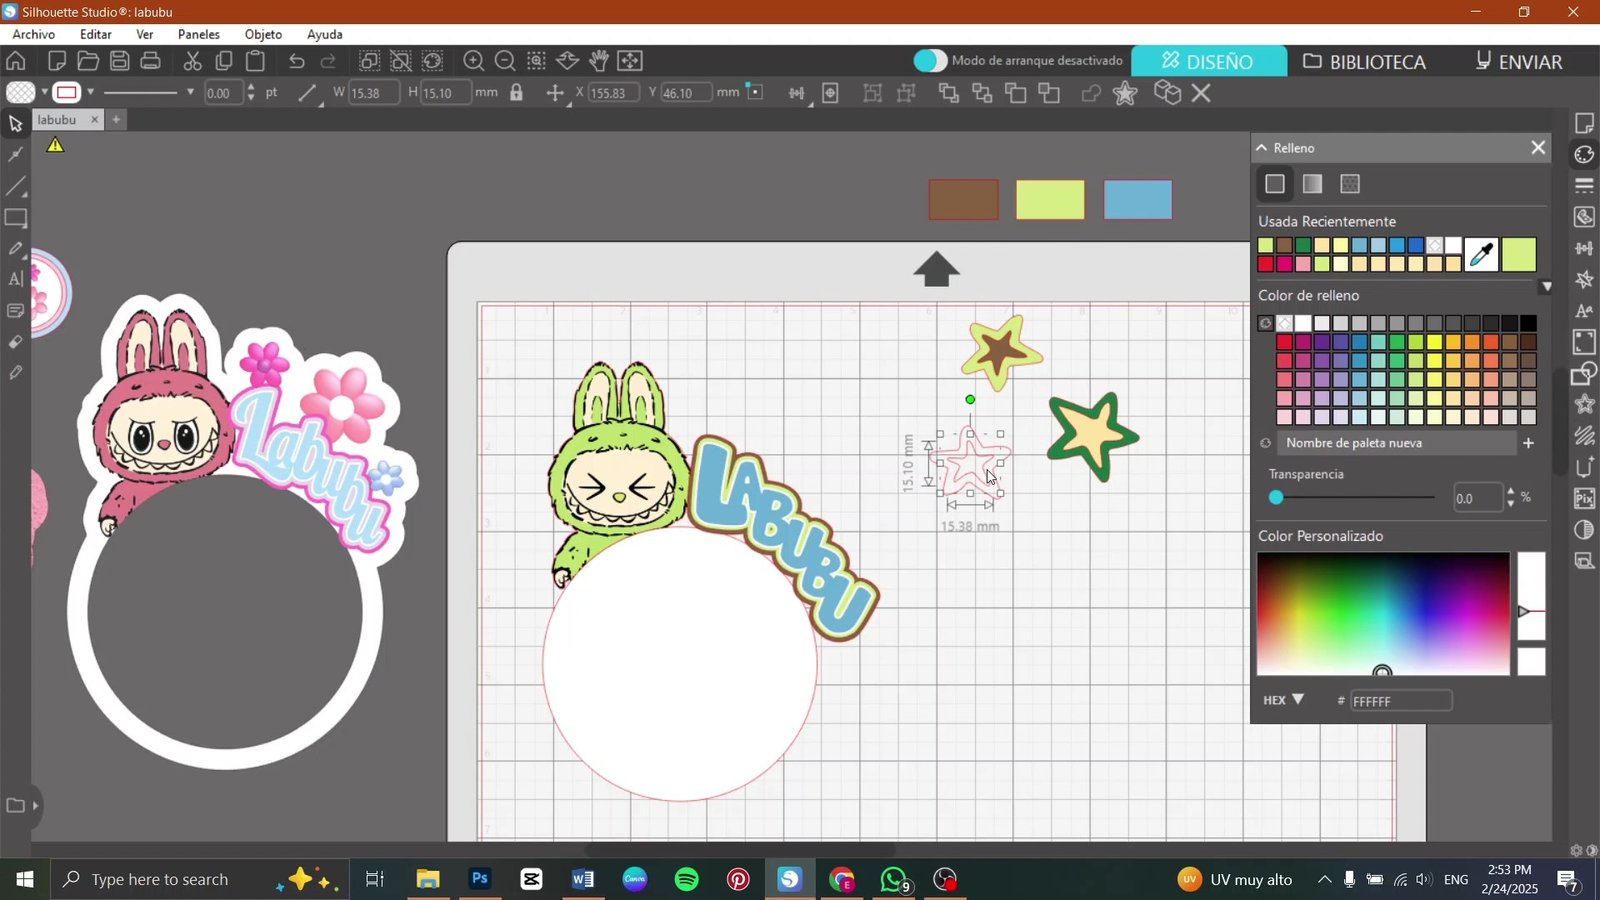Open the line color dropdown arrow
This screenshot has width=1600, height=900.
(x=90, y=93)
